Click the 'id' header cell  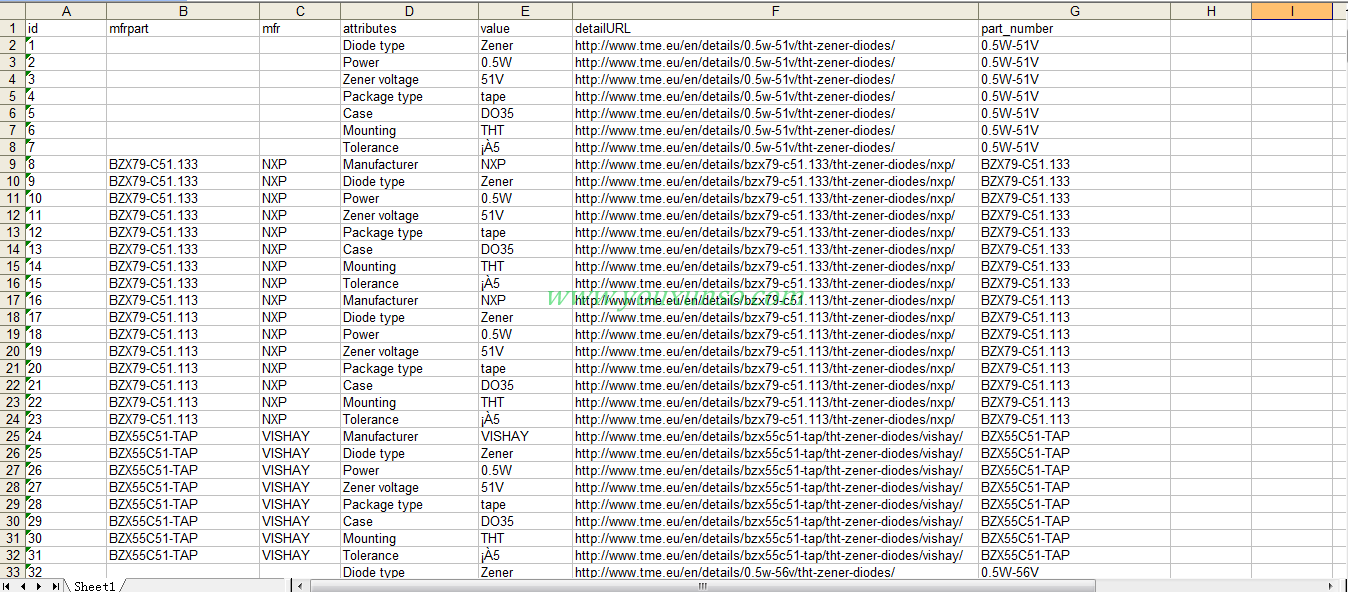click(x=66, y=29)
